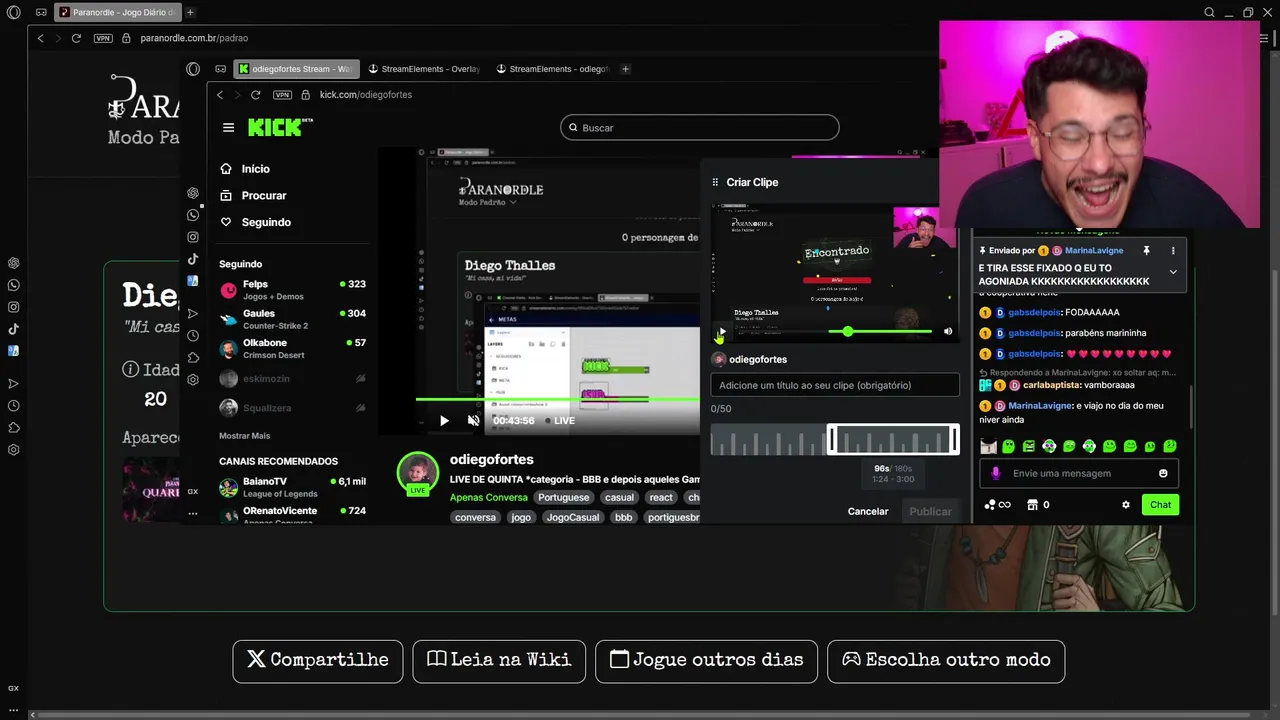Cancel clip creation
Viewport: 1280px width, 720px height.
point(868,511)
